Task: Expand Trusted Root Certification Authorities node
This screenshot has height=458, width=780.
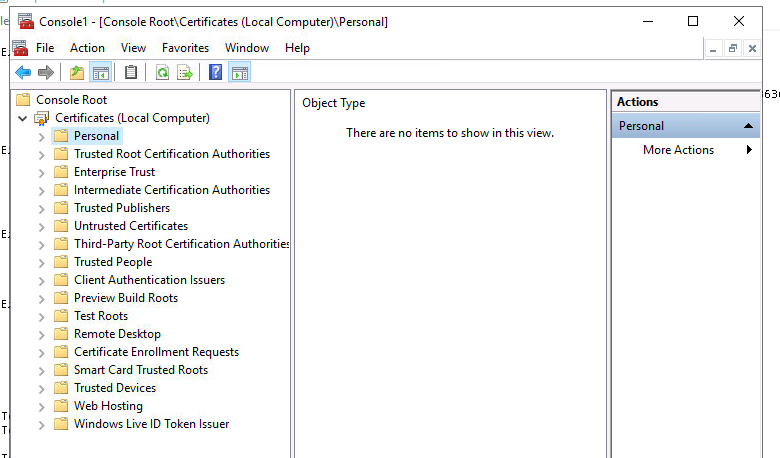Action: click(x=42, y=155)
